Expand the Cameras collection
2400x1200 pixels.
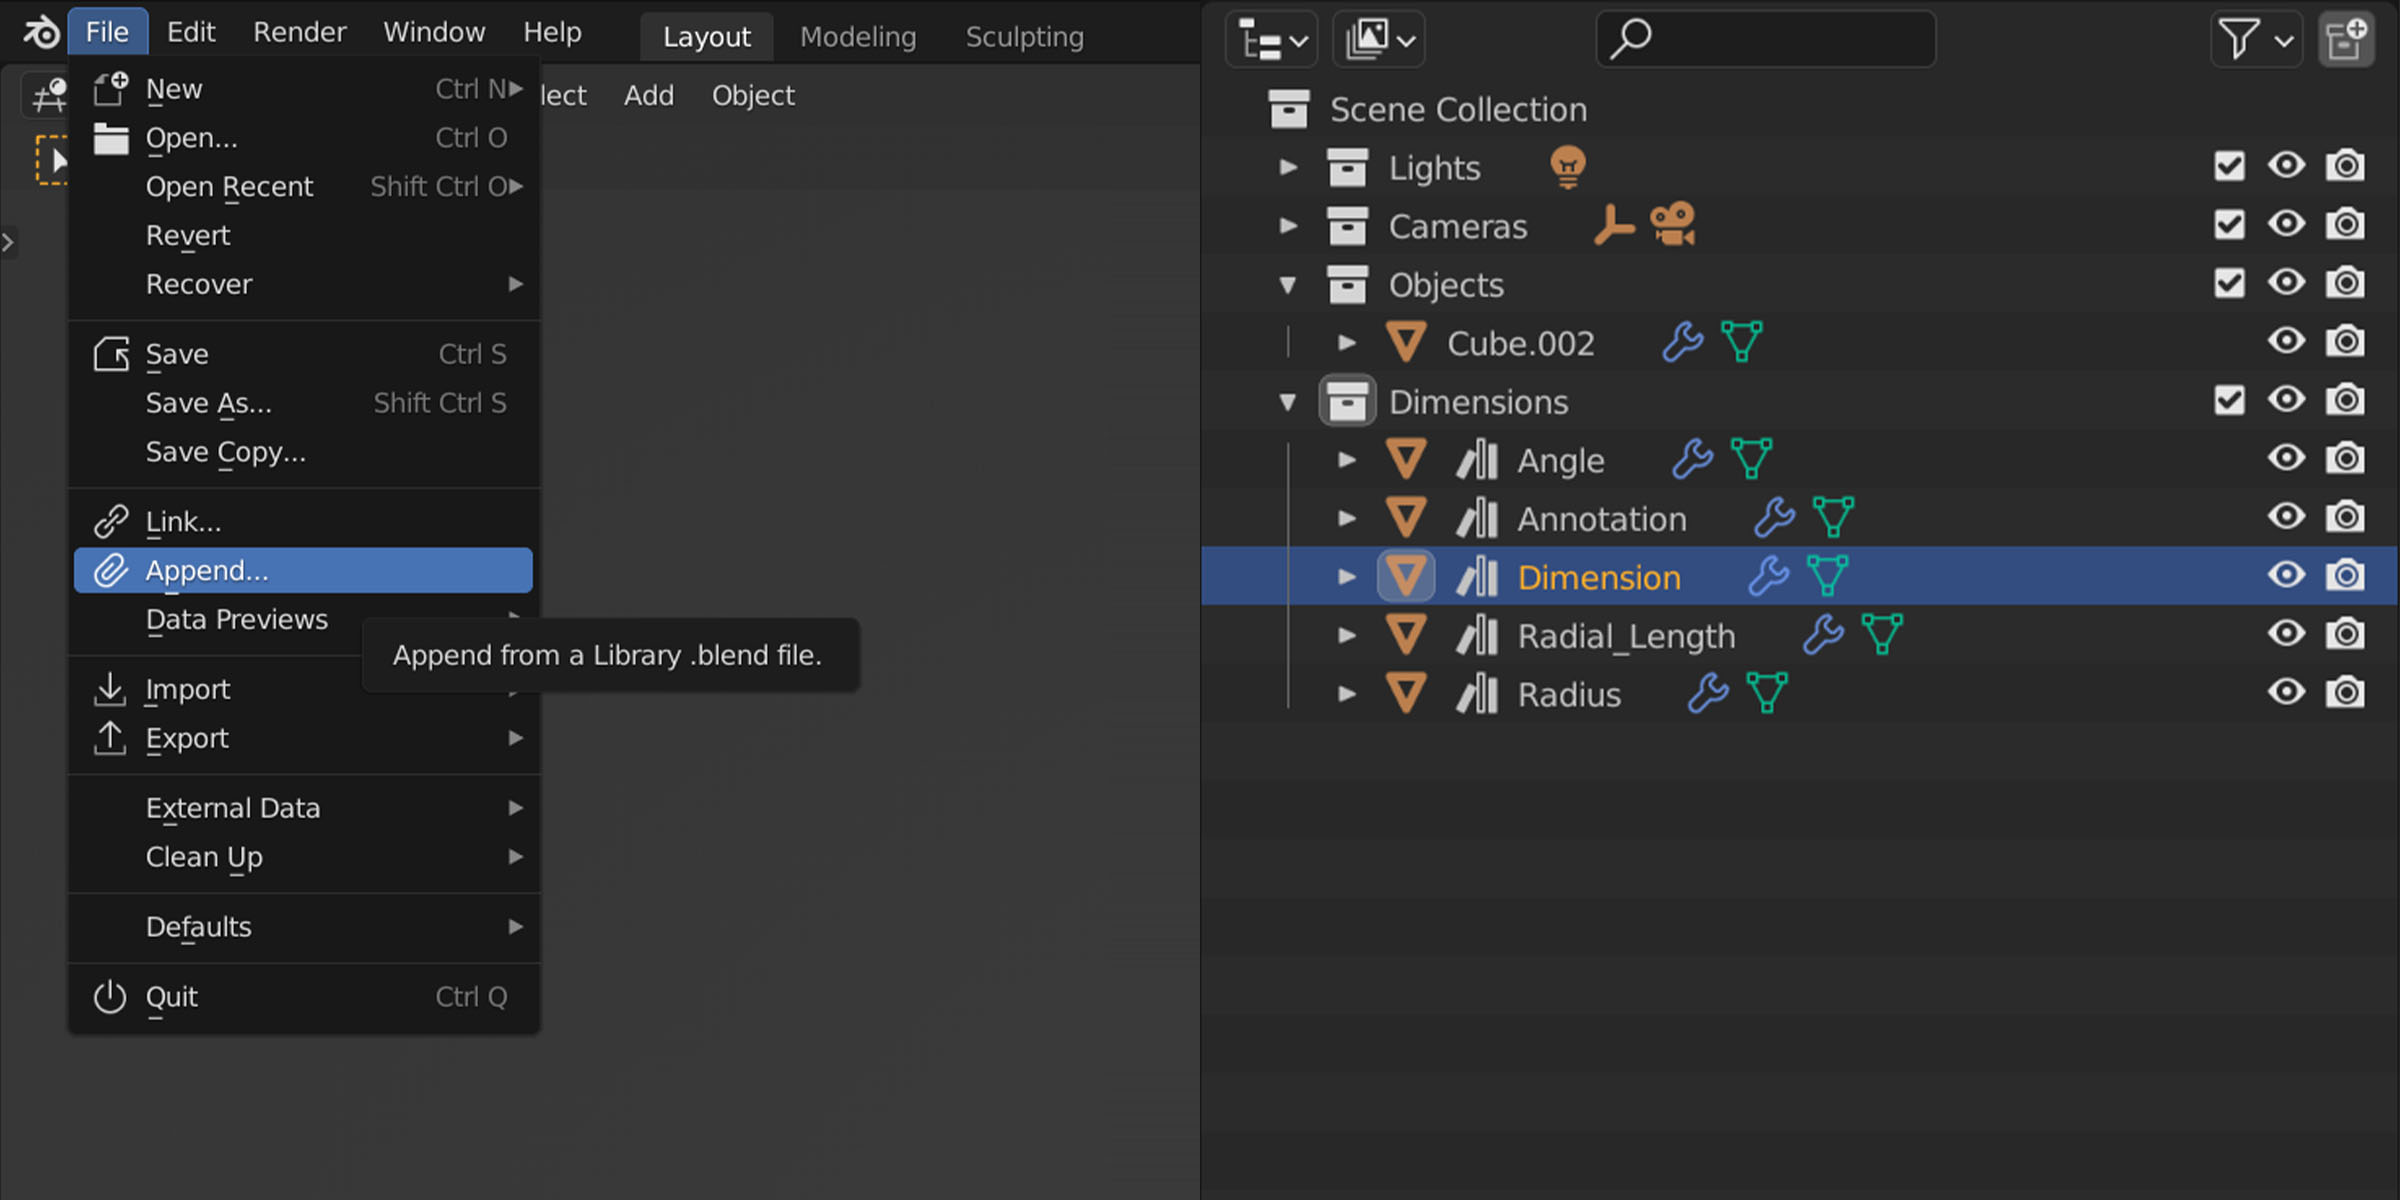coord(1288,226)
